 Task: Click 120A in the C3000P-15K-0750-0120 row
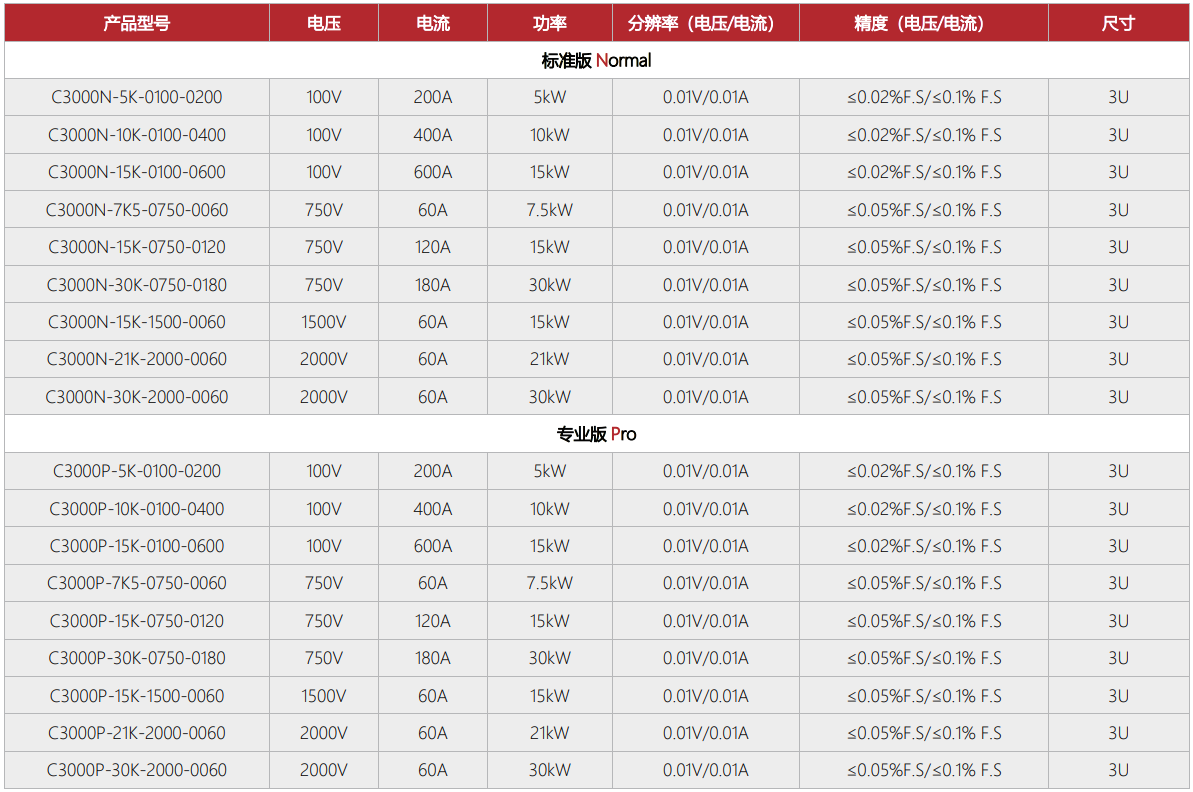(433, 621)
